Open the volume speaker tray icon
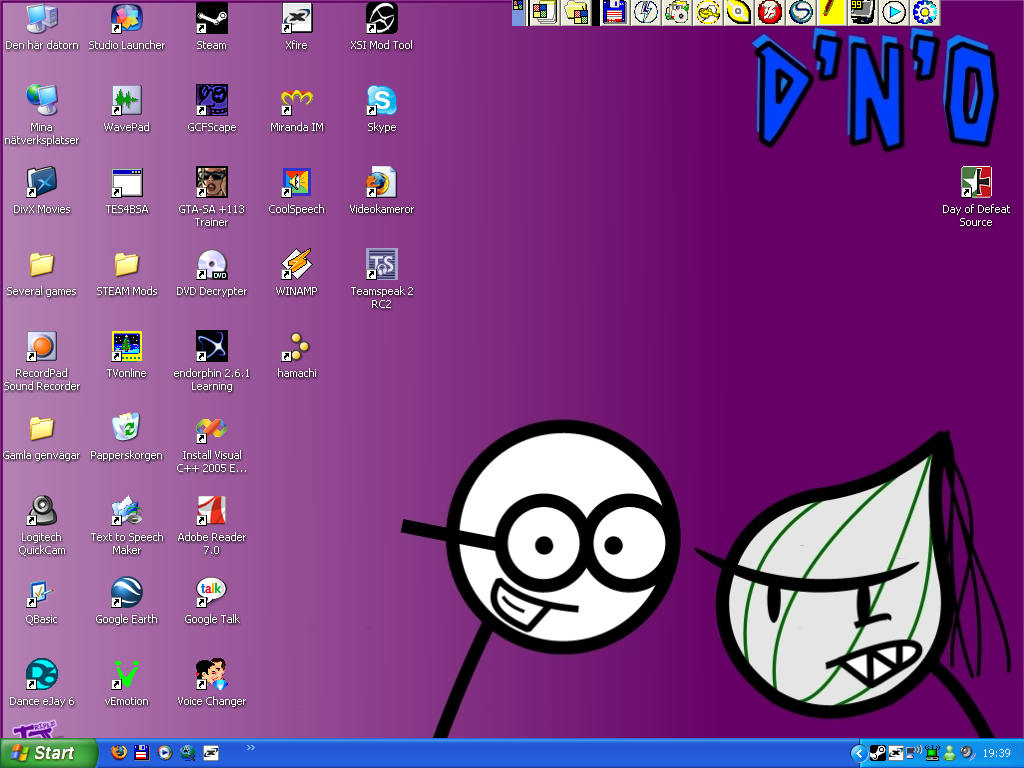Viewport: 1024px width, 768px height. (966, 753)
